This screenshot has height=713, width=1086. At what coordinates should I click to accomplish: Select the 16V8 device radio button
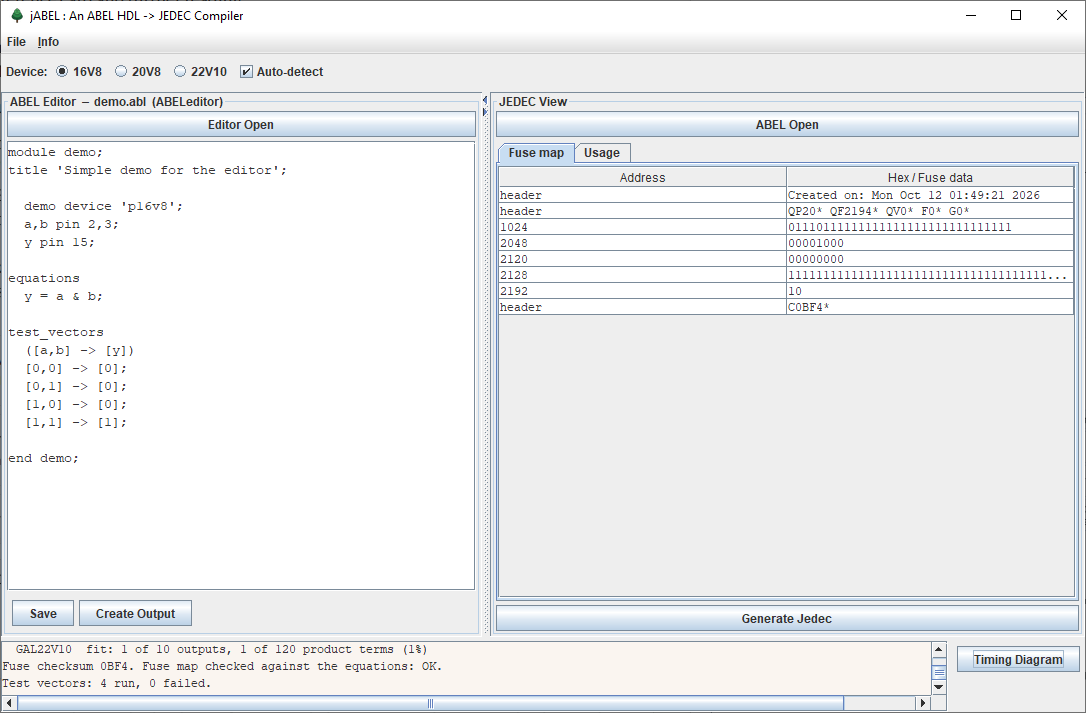click(x=79, y=71)
